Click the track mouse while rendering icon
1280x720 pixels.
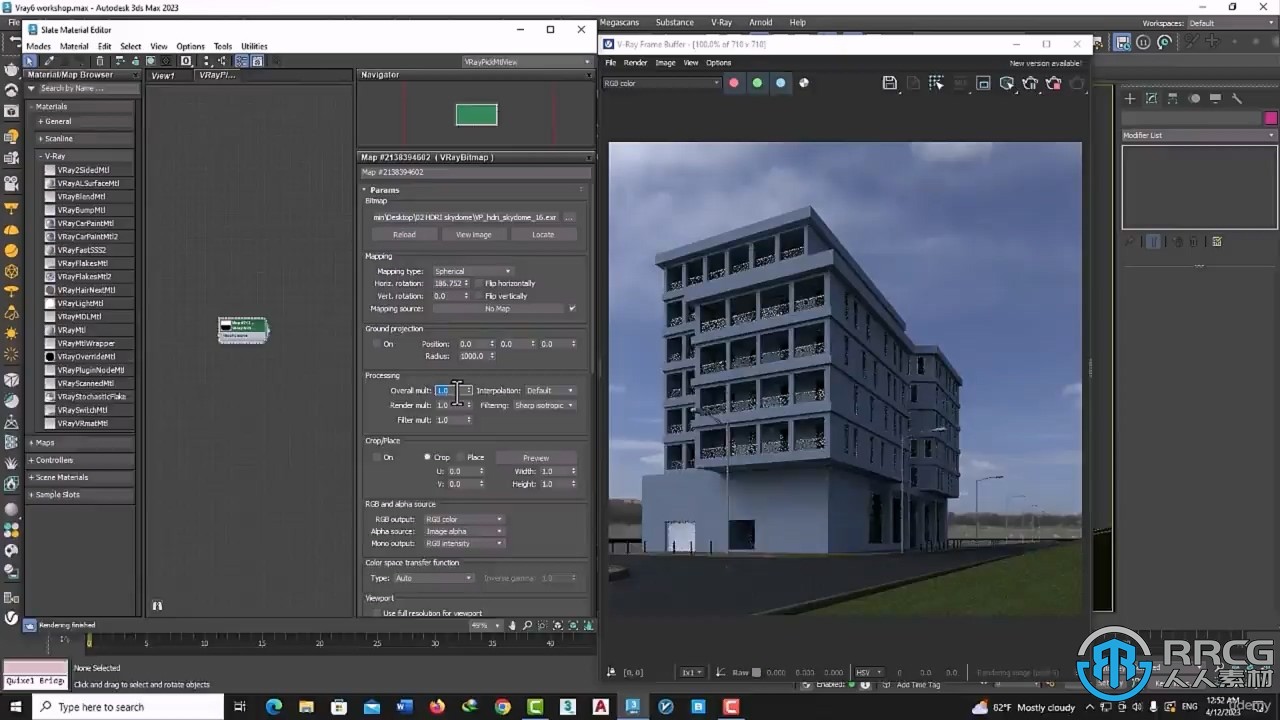click(936, 83)
